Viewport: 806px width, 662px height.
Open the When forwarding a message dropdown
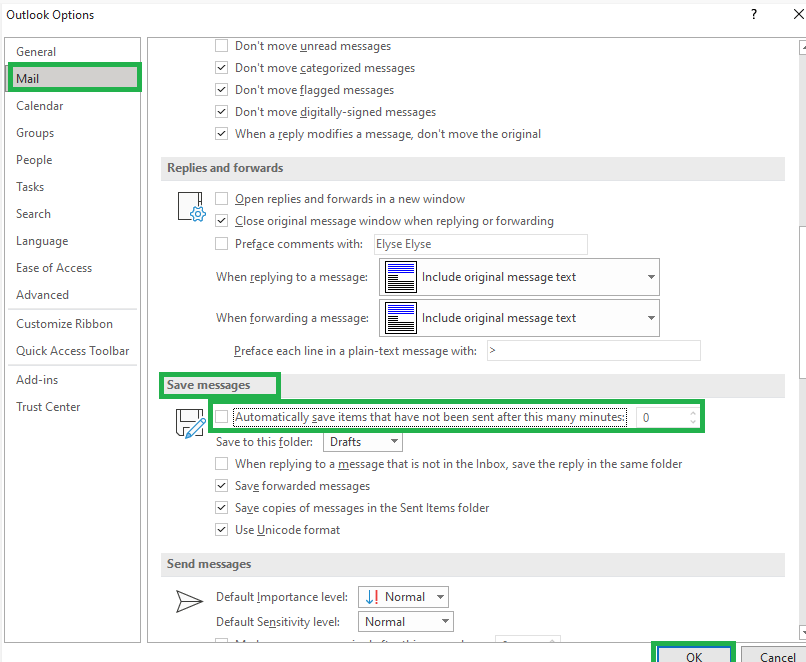pos(519,318)
